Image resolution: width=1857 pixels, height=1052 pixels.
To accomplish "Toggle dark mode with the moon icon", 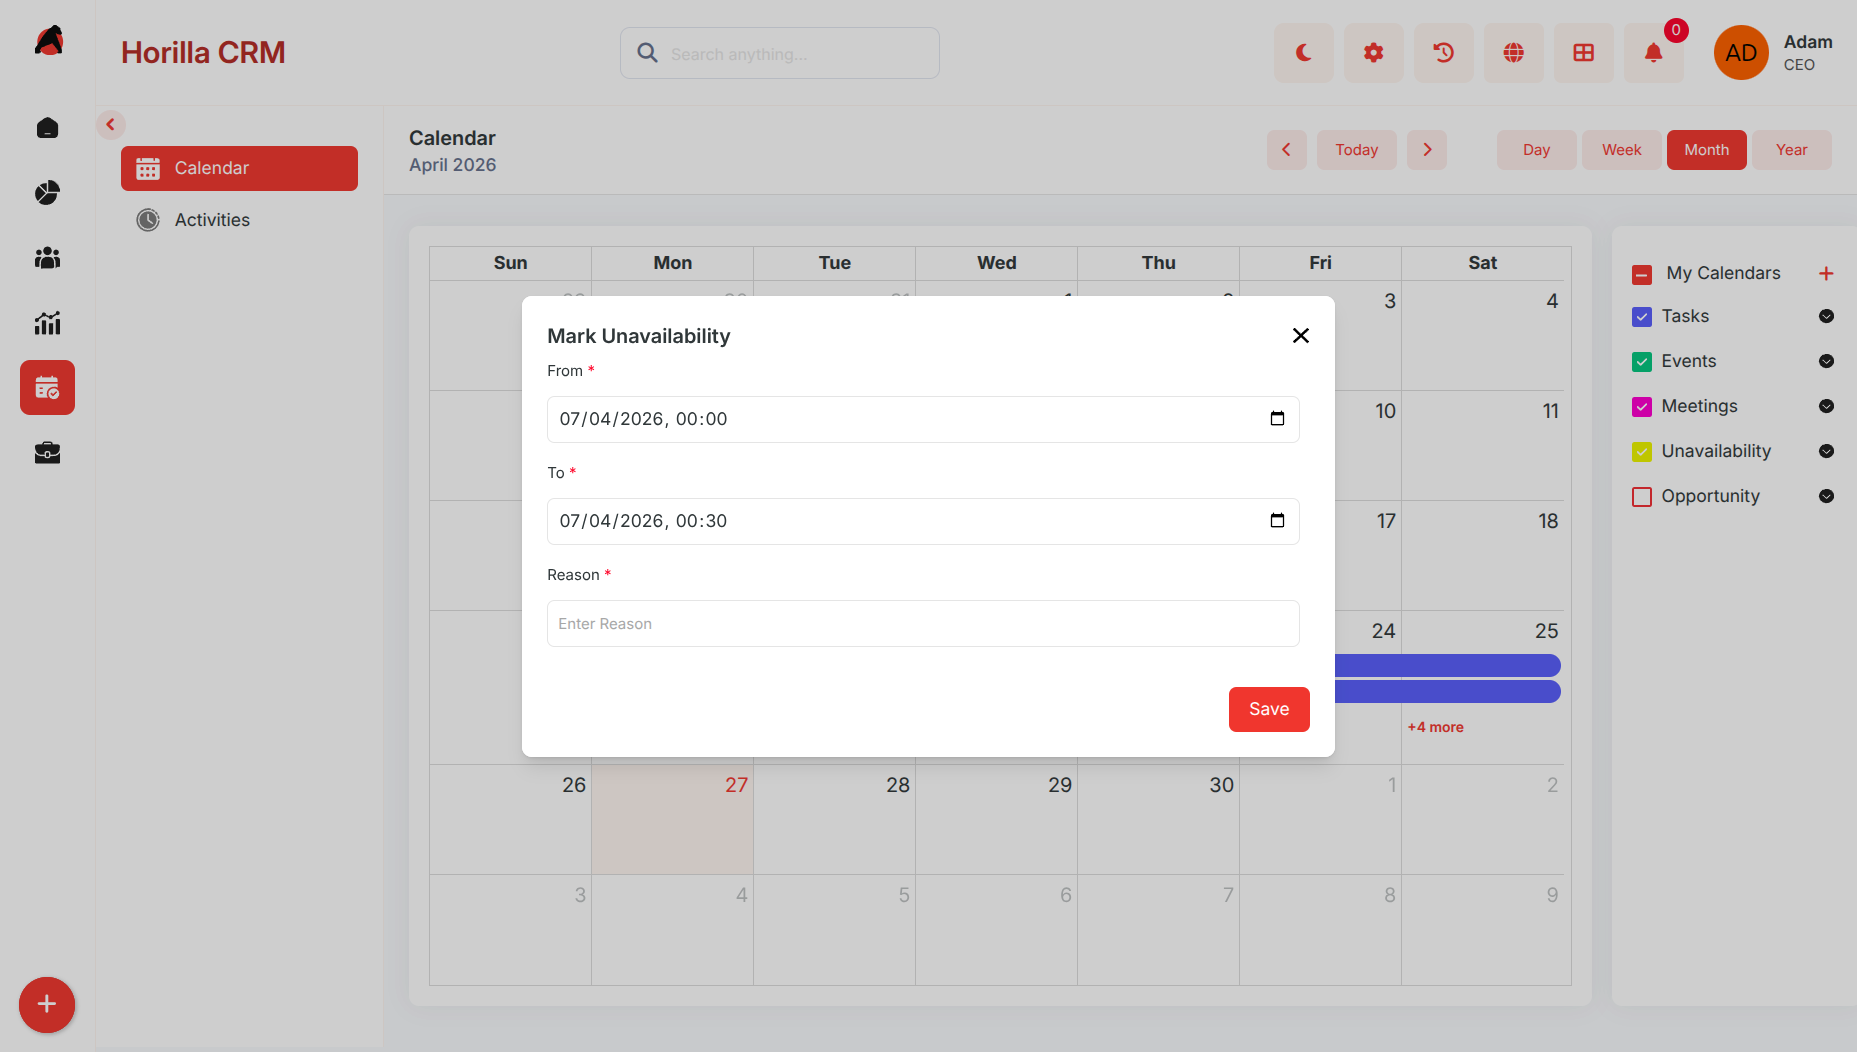I will 1304,53.
